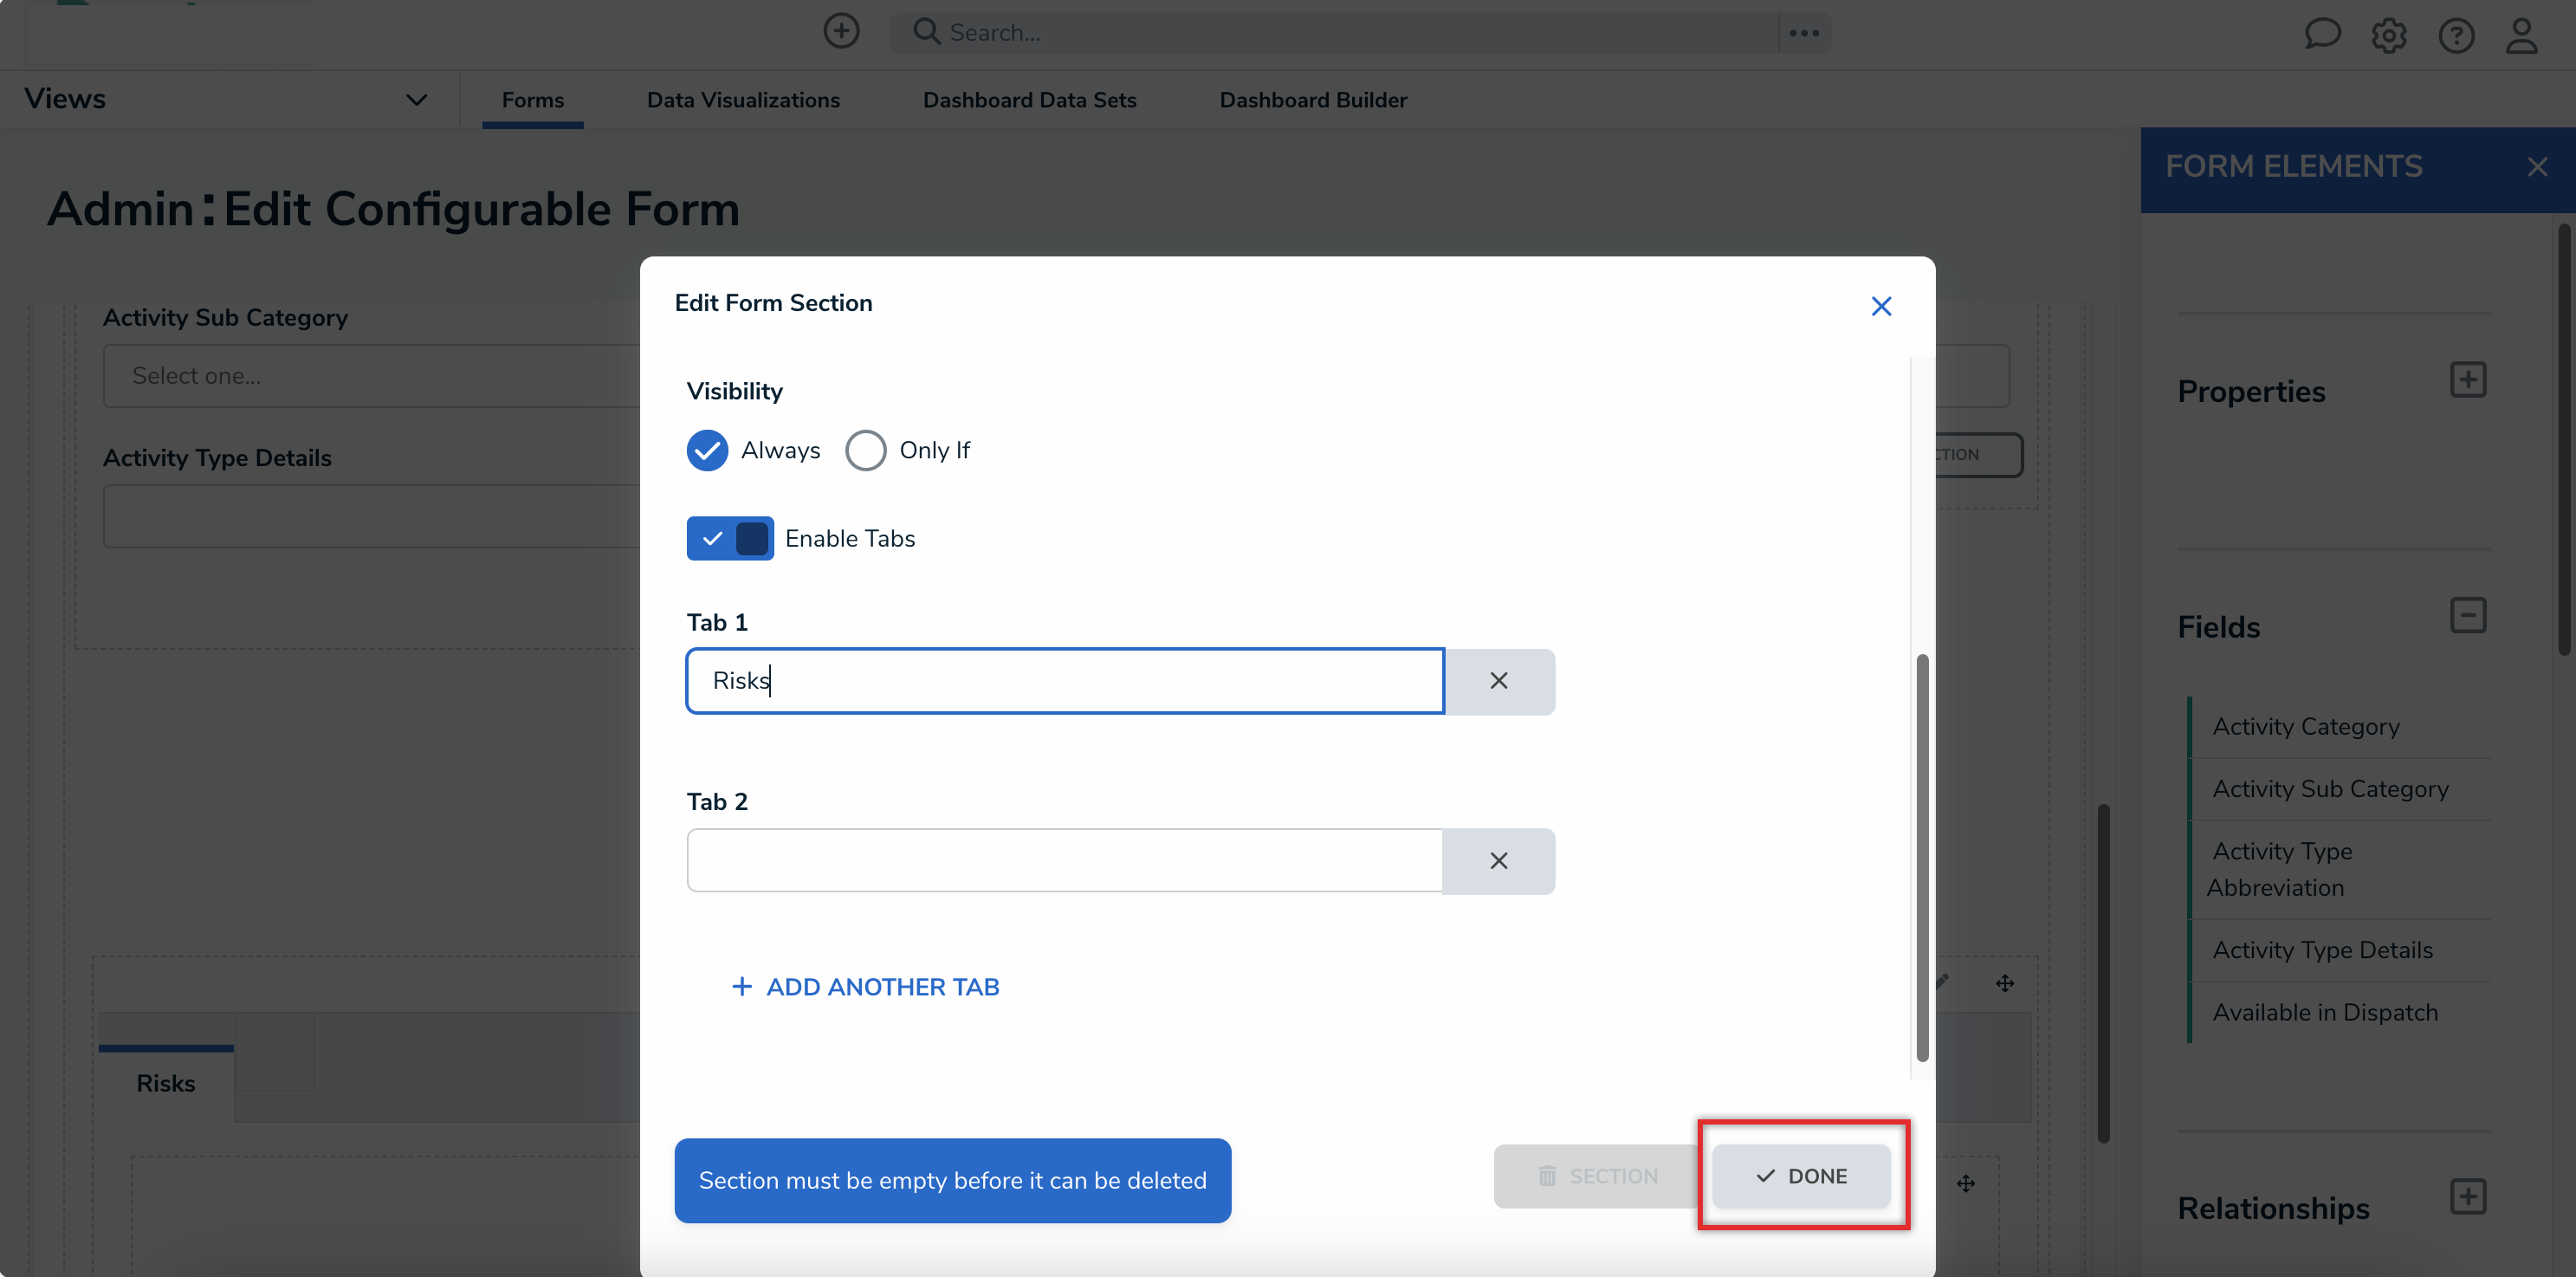Screen dimensions: 2576x1277
Task: Click the plus create icon beside search
Action: pos(841,32)
